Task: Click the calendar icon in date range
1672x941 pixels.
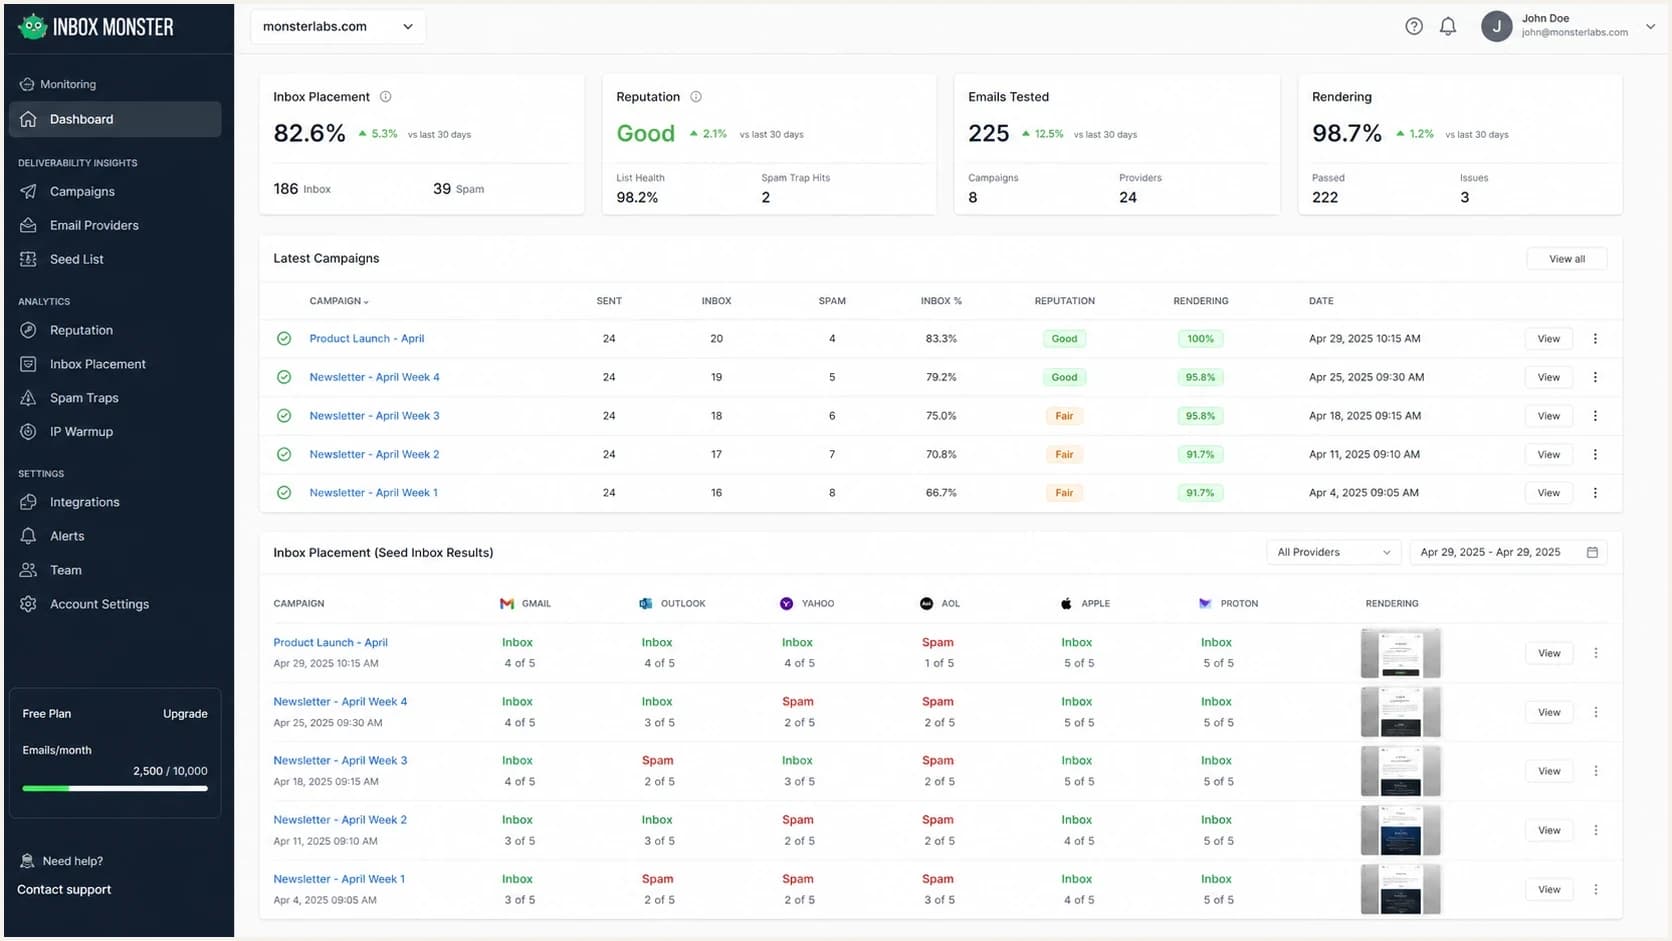Action: (1592, 552)
